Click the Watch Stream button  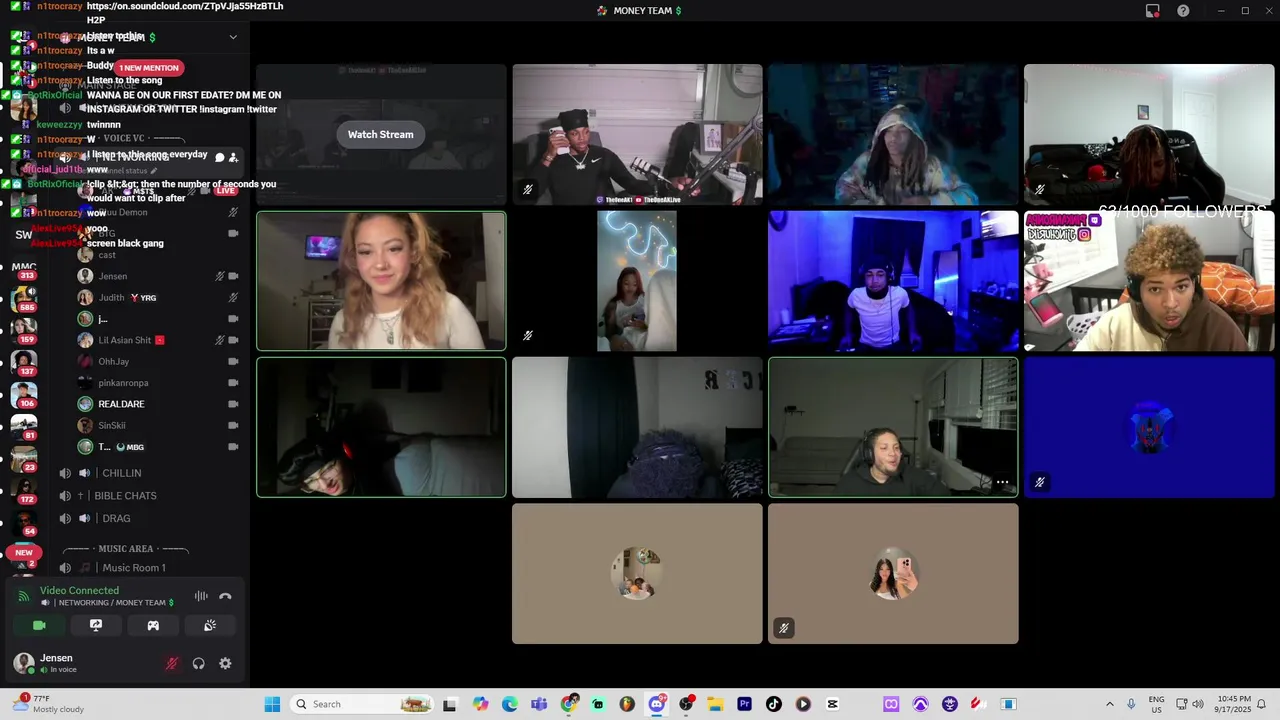pyautogui.click(x=380, y=134)
